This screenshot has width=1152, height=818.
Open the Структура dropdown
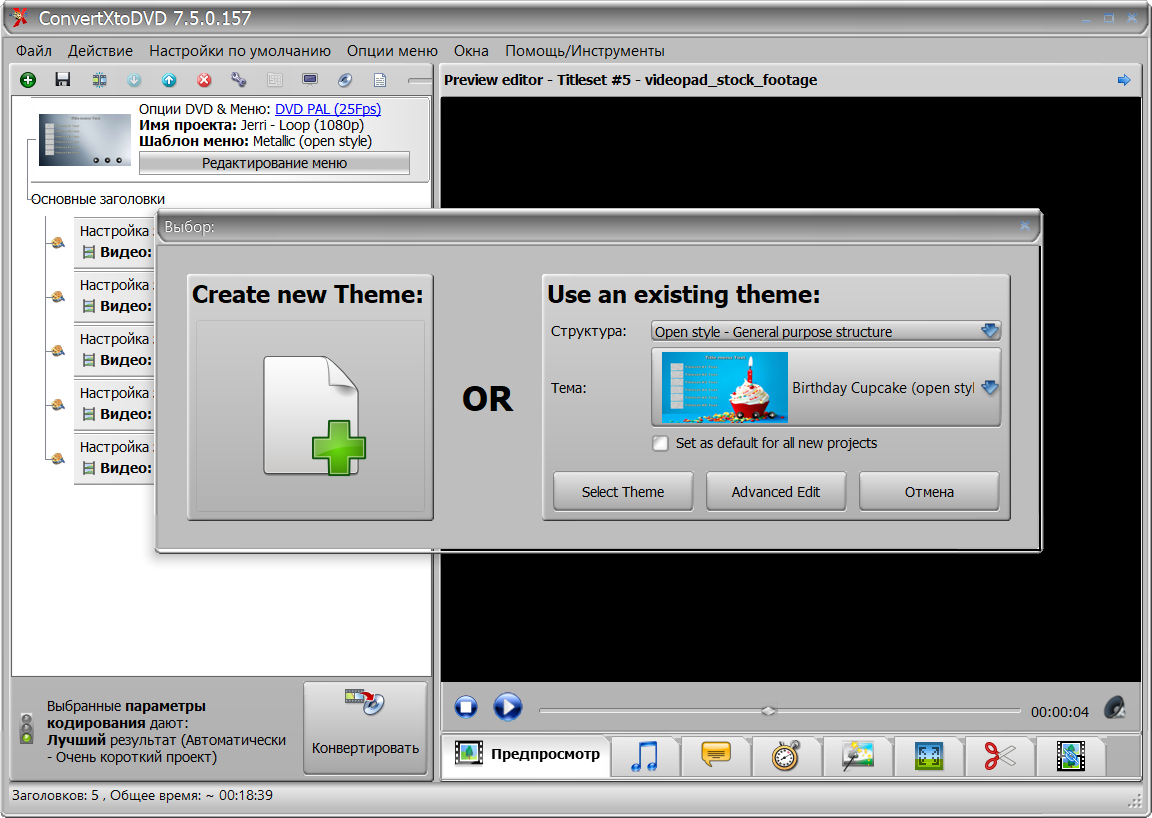point(826,331)
